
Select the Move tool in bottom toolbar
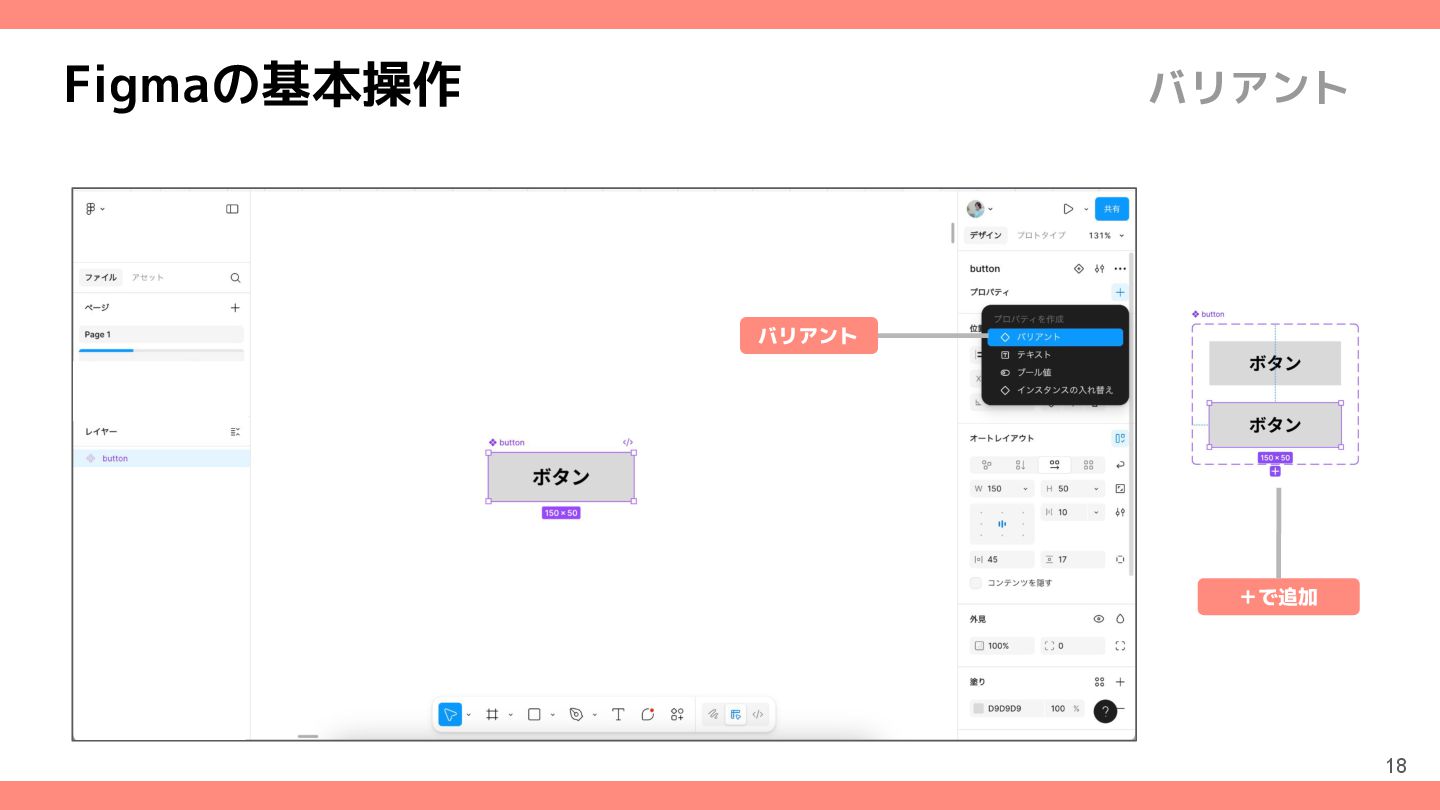(x=450, y=714)
